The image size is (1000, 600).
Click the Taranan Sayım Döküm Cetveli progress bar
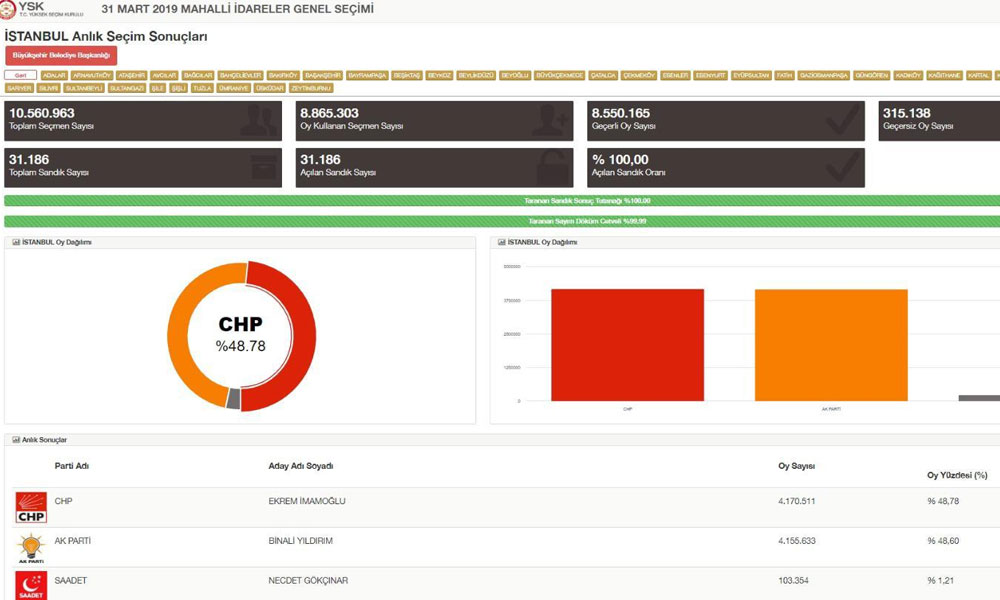pyautogui.click(x=502, y=221)
